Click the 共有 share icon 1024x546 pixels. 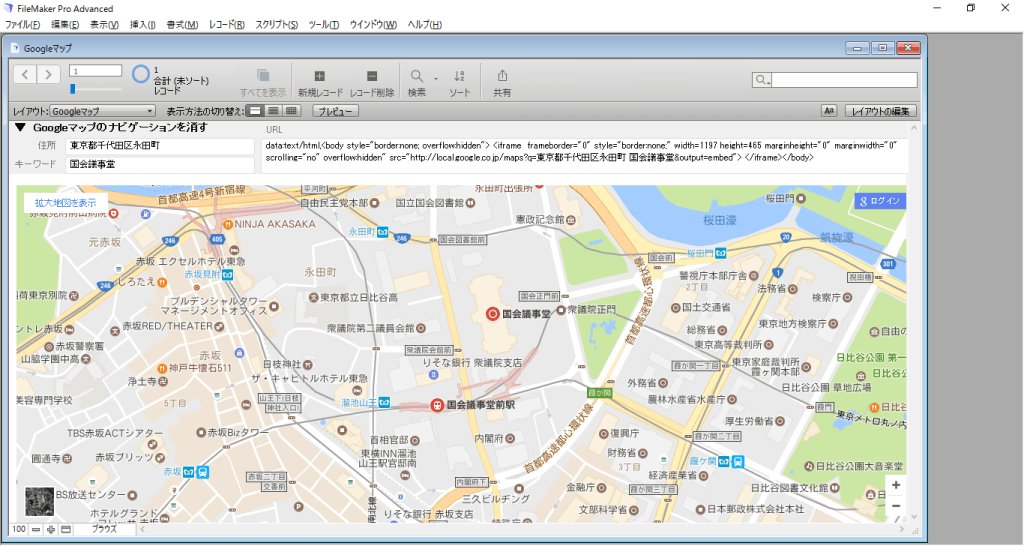[x=502, y=76]
